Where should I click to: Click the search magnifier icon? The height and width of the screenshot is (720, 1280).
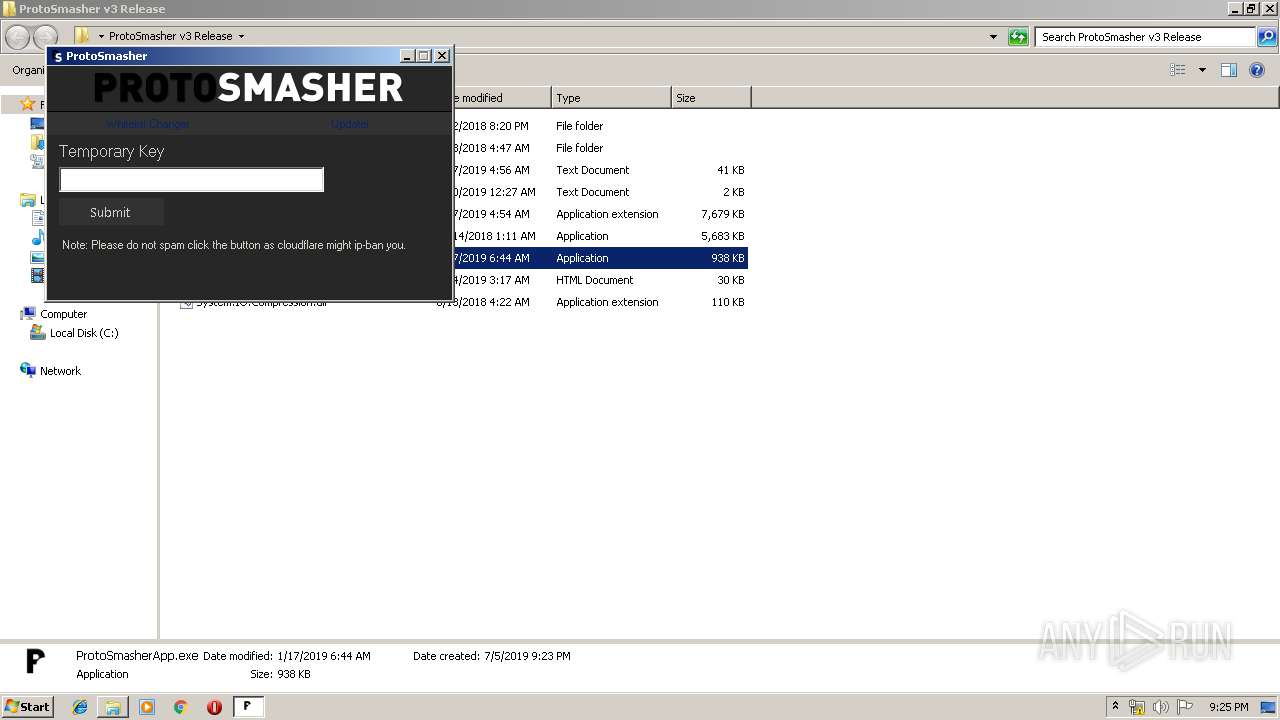(x=1267, y=37)
